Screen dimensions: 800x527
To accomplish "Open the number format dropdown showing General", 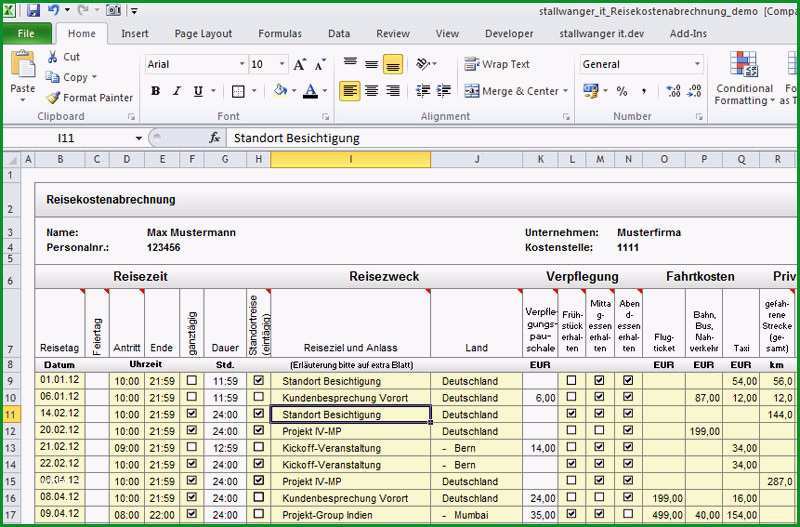I will pyautogui.click(x=697, y=64).
